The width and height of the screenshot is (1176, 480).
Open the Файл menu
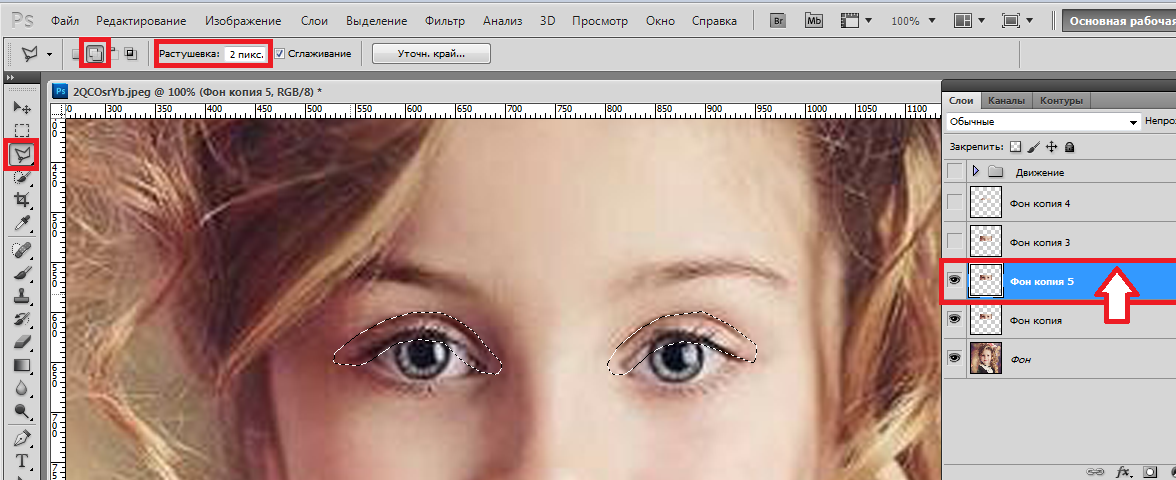65,21
